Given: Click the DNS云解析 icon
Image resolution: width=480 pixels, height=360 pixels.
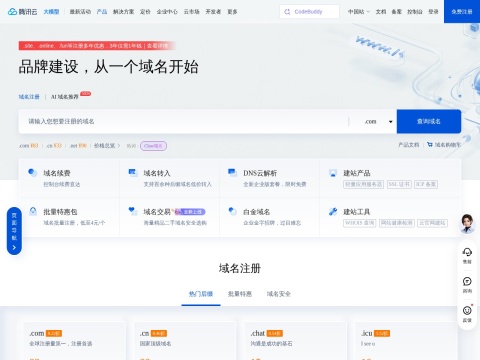Looking at the screenshot, I should (x=232, y=172).
